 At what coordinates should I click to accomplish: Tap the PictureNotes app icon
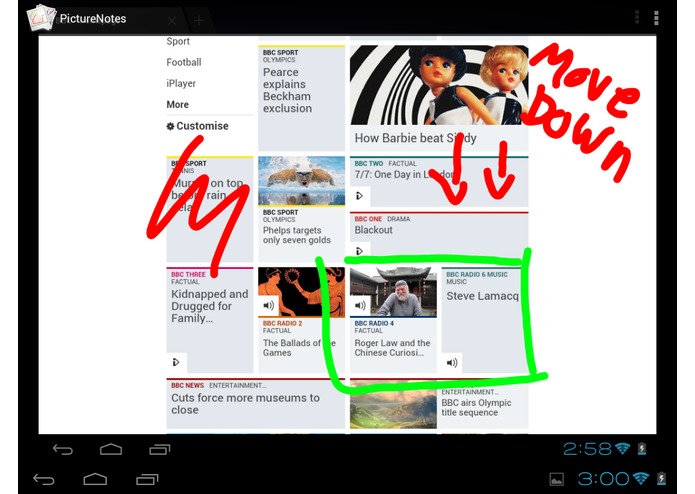[x=41, y=18]
